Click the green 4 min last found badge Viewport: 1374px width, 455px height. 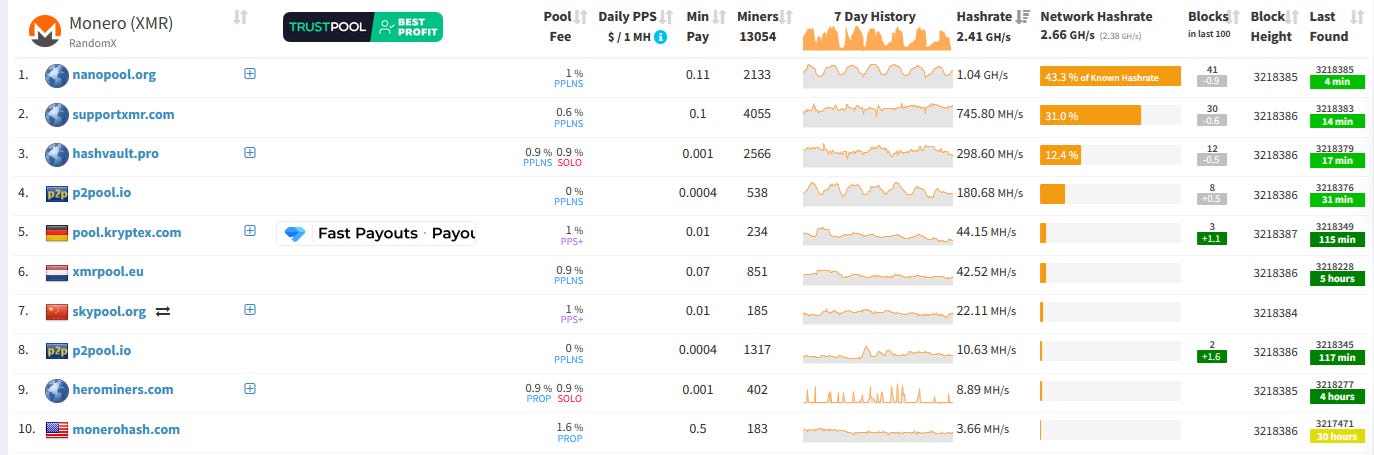1337,82
